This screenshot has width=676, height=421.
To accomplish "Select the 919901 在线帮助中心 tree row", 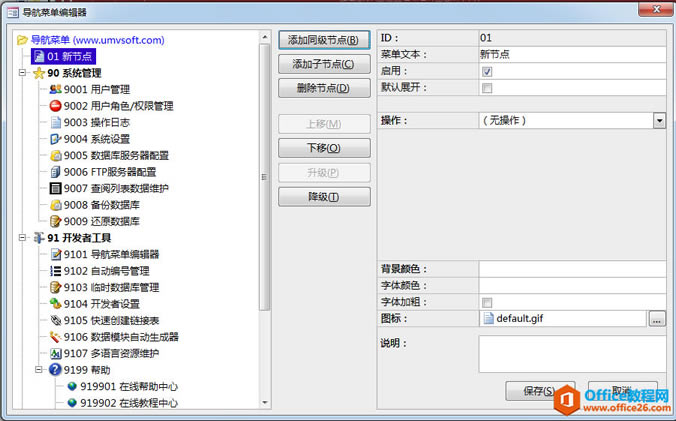I will pyautogui.click(x=123, y=386).
